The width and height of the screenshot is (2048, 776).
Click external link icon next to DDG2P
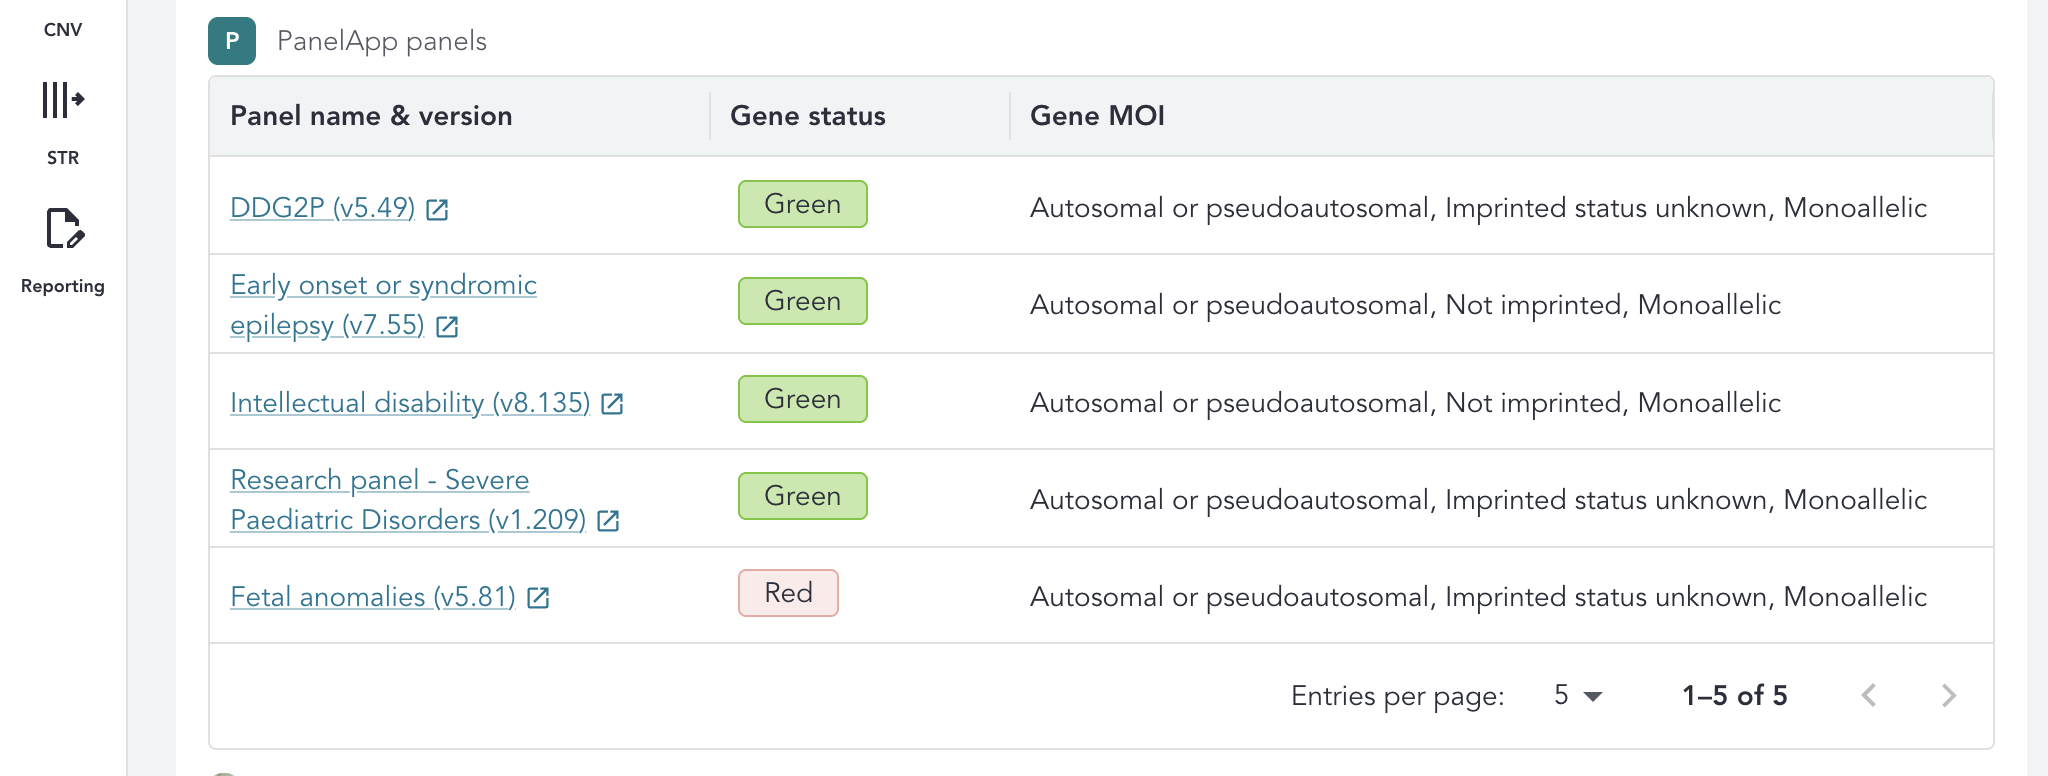tap(437, 209)
